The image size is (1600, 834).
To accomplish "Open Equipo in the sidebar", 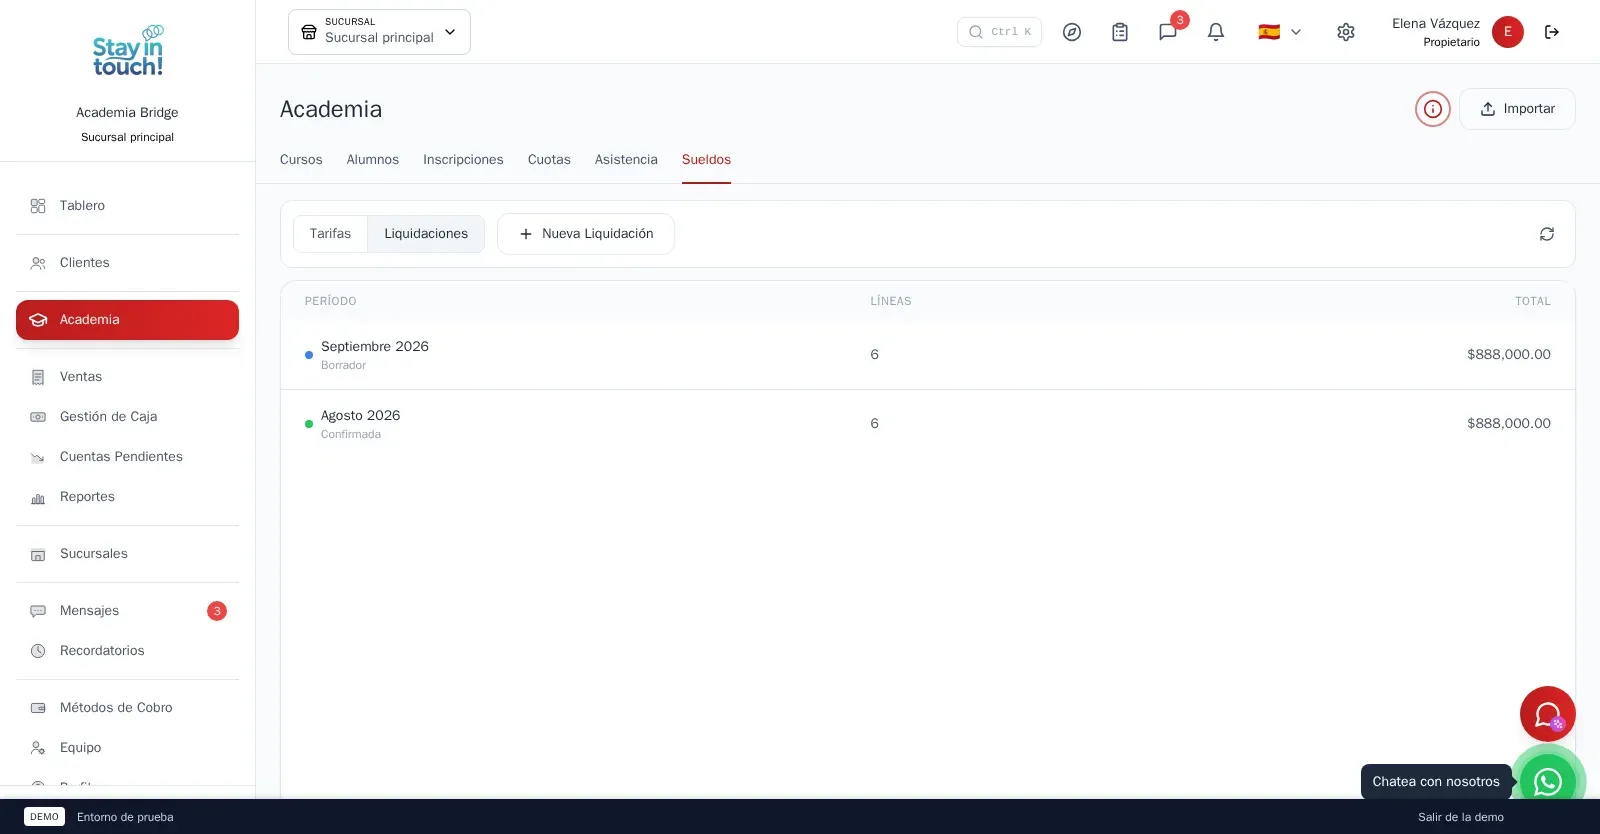I will pos(127,748).
